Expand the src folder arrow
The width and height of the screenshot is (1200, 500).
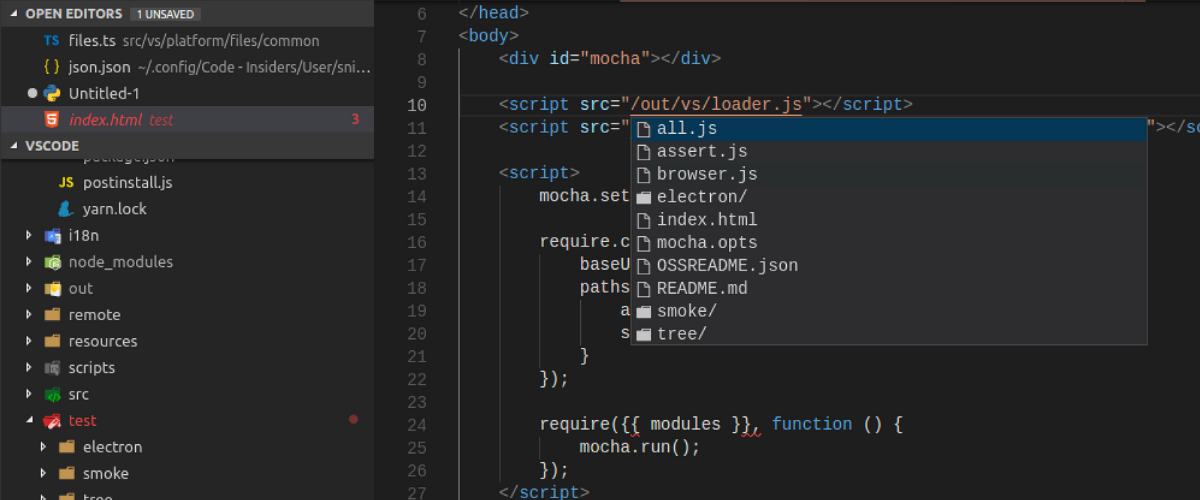click(28, 394)
